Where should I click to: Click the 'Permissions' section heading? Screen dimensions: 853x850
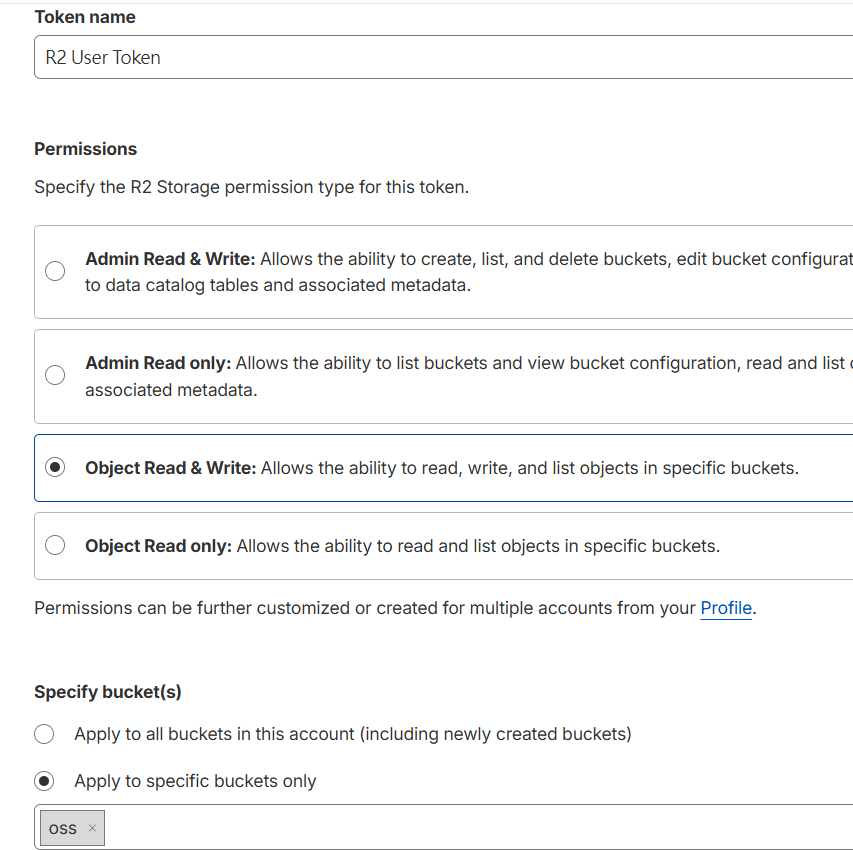[85, 149]
